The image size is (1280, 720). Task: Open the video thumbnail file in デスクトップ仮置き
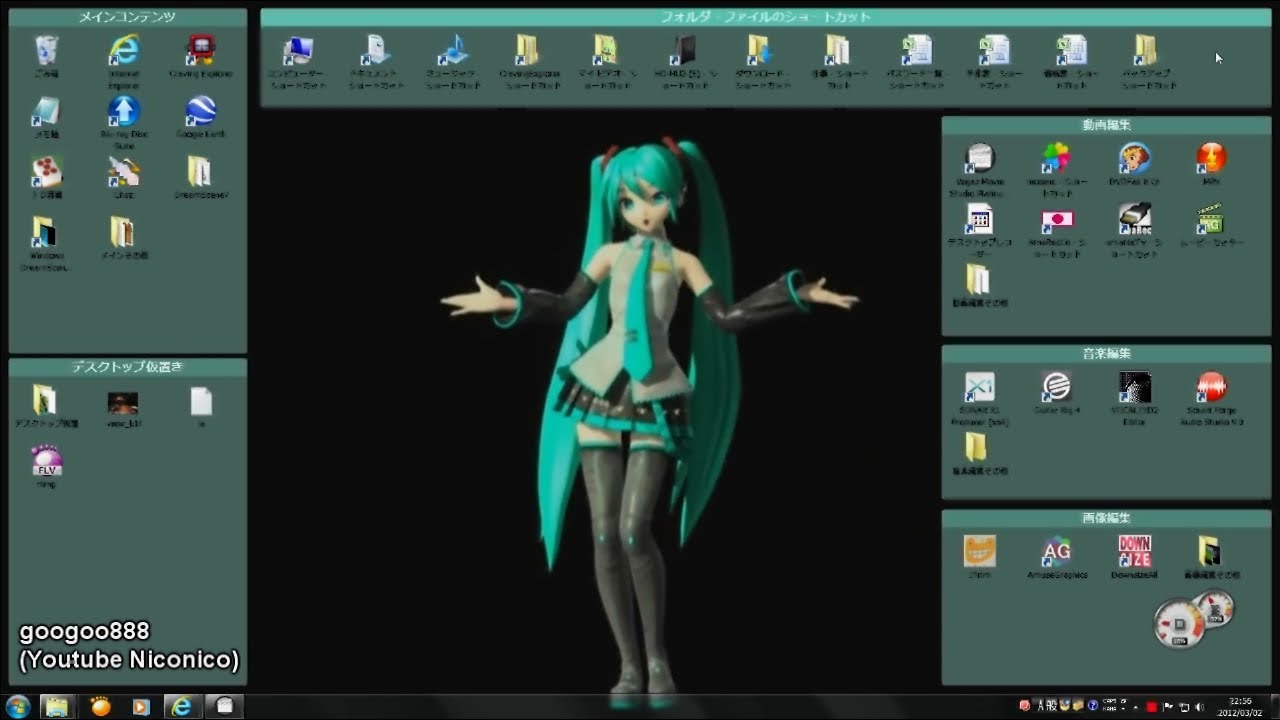[x=123, y=402]
